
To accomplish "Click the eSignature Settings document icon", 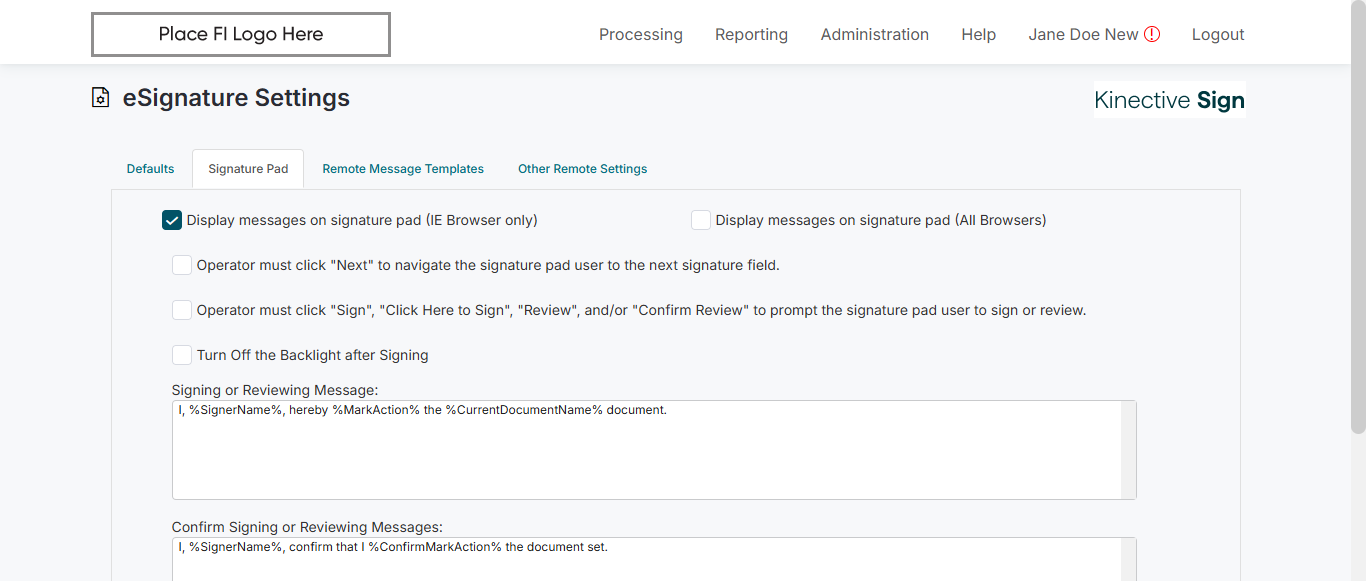I will (100, 98).
